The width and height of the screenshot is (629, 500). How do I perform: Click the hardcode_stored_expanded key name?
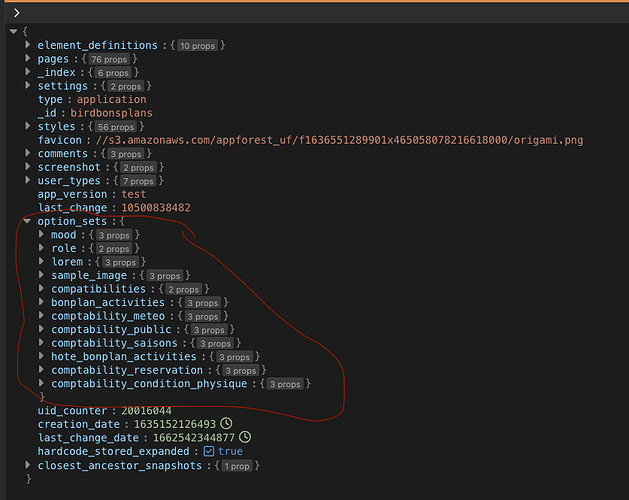(x=114, y=451)
